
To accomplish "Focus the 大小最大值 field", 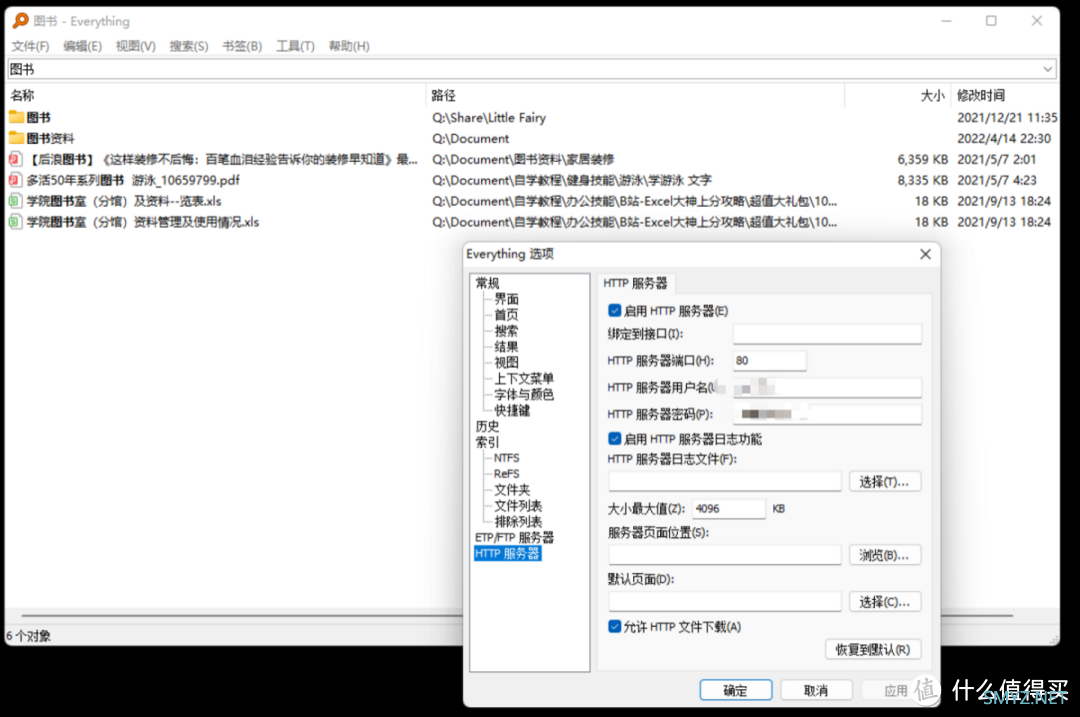I will (x=729, y=508).
